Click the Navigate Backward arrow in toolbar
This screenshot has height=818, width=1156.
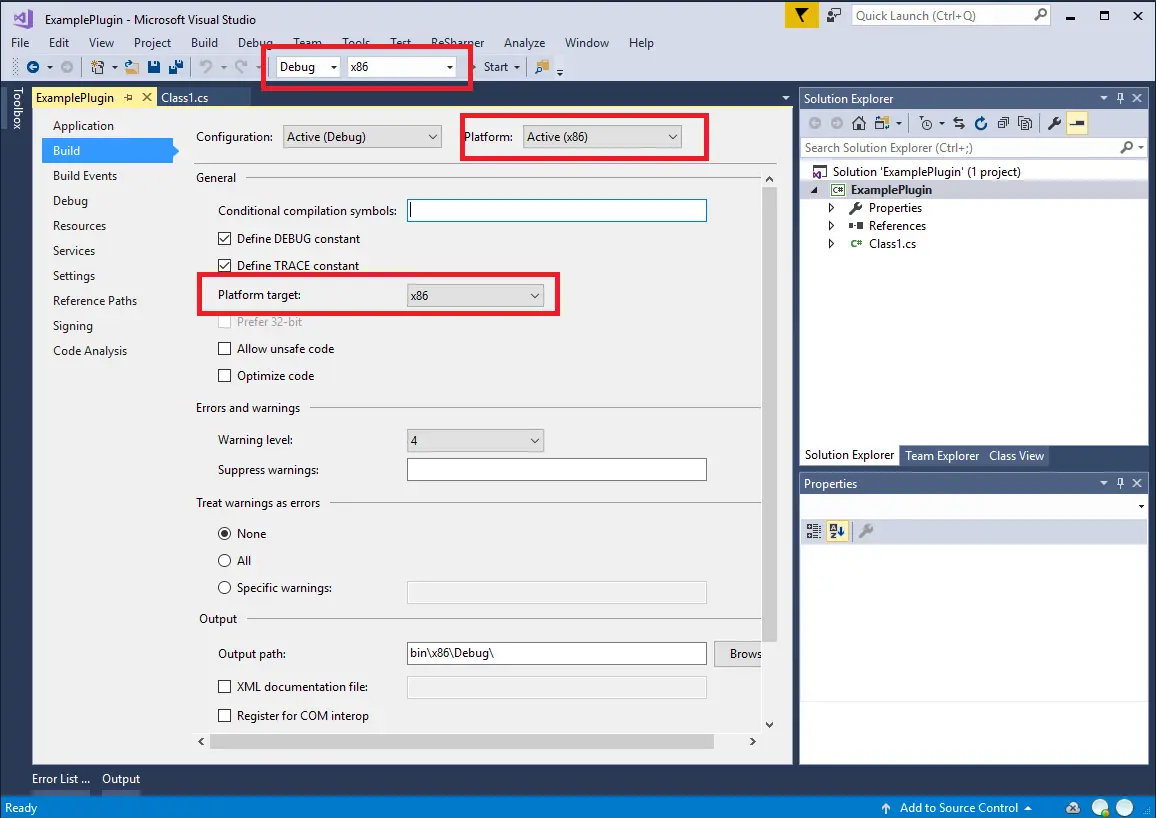(32, 67)
